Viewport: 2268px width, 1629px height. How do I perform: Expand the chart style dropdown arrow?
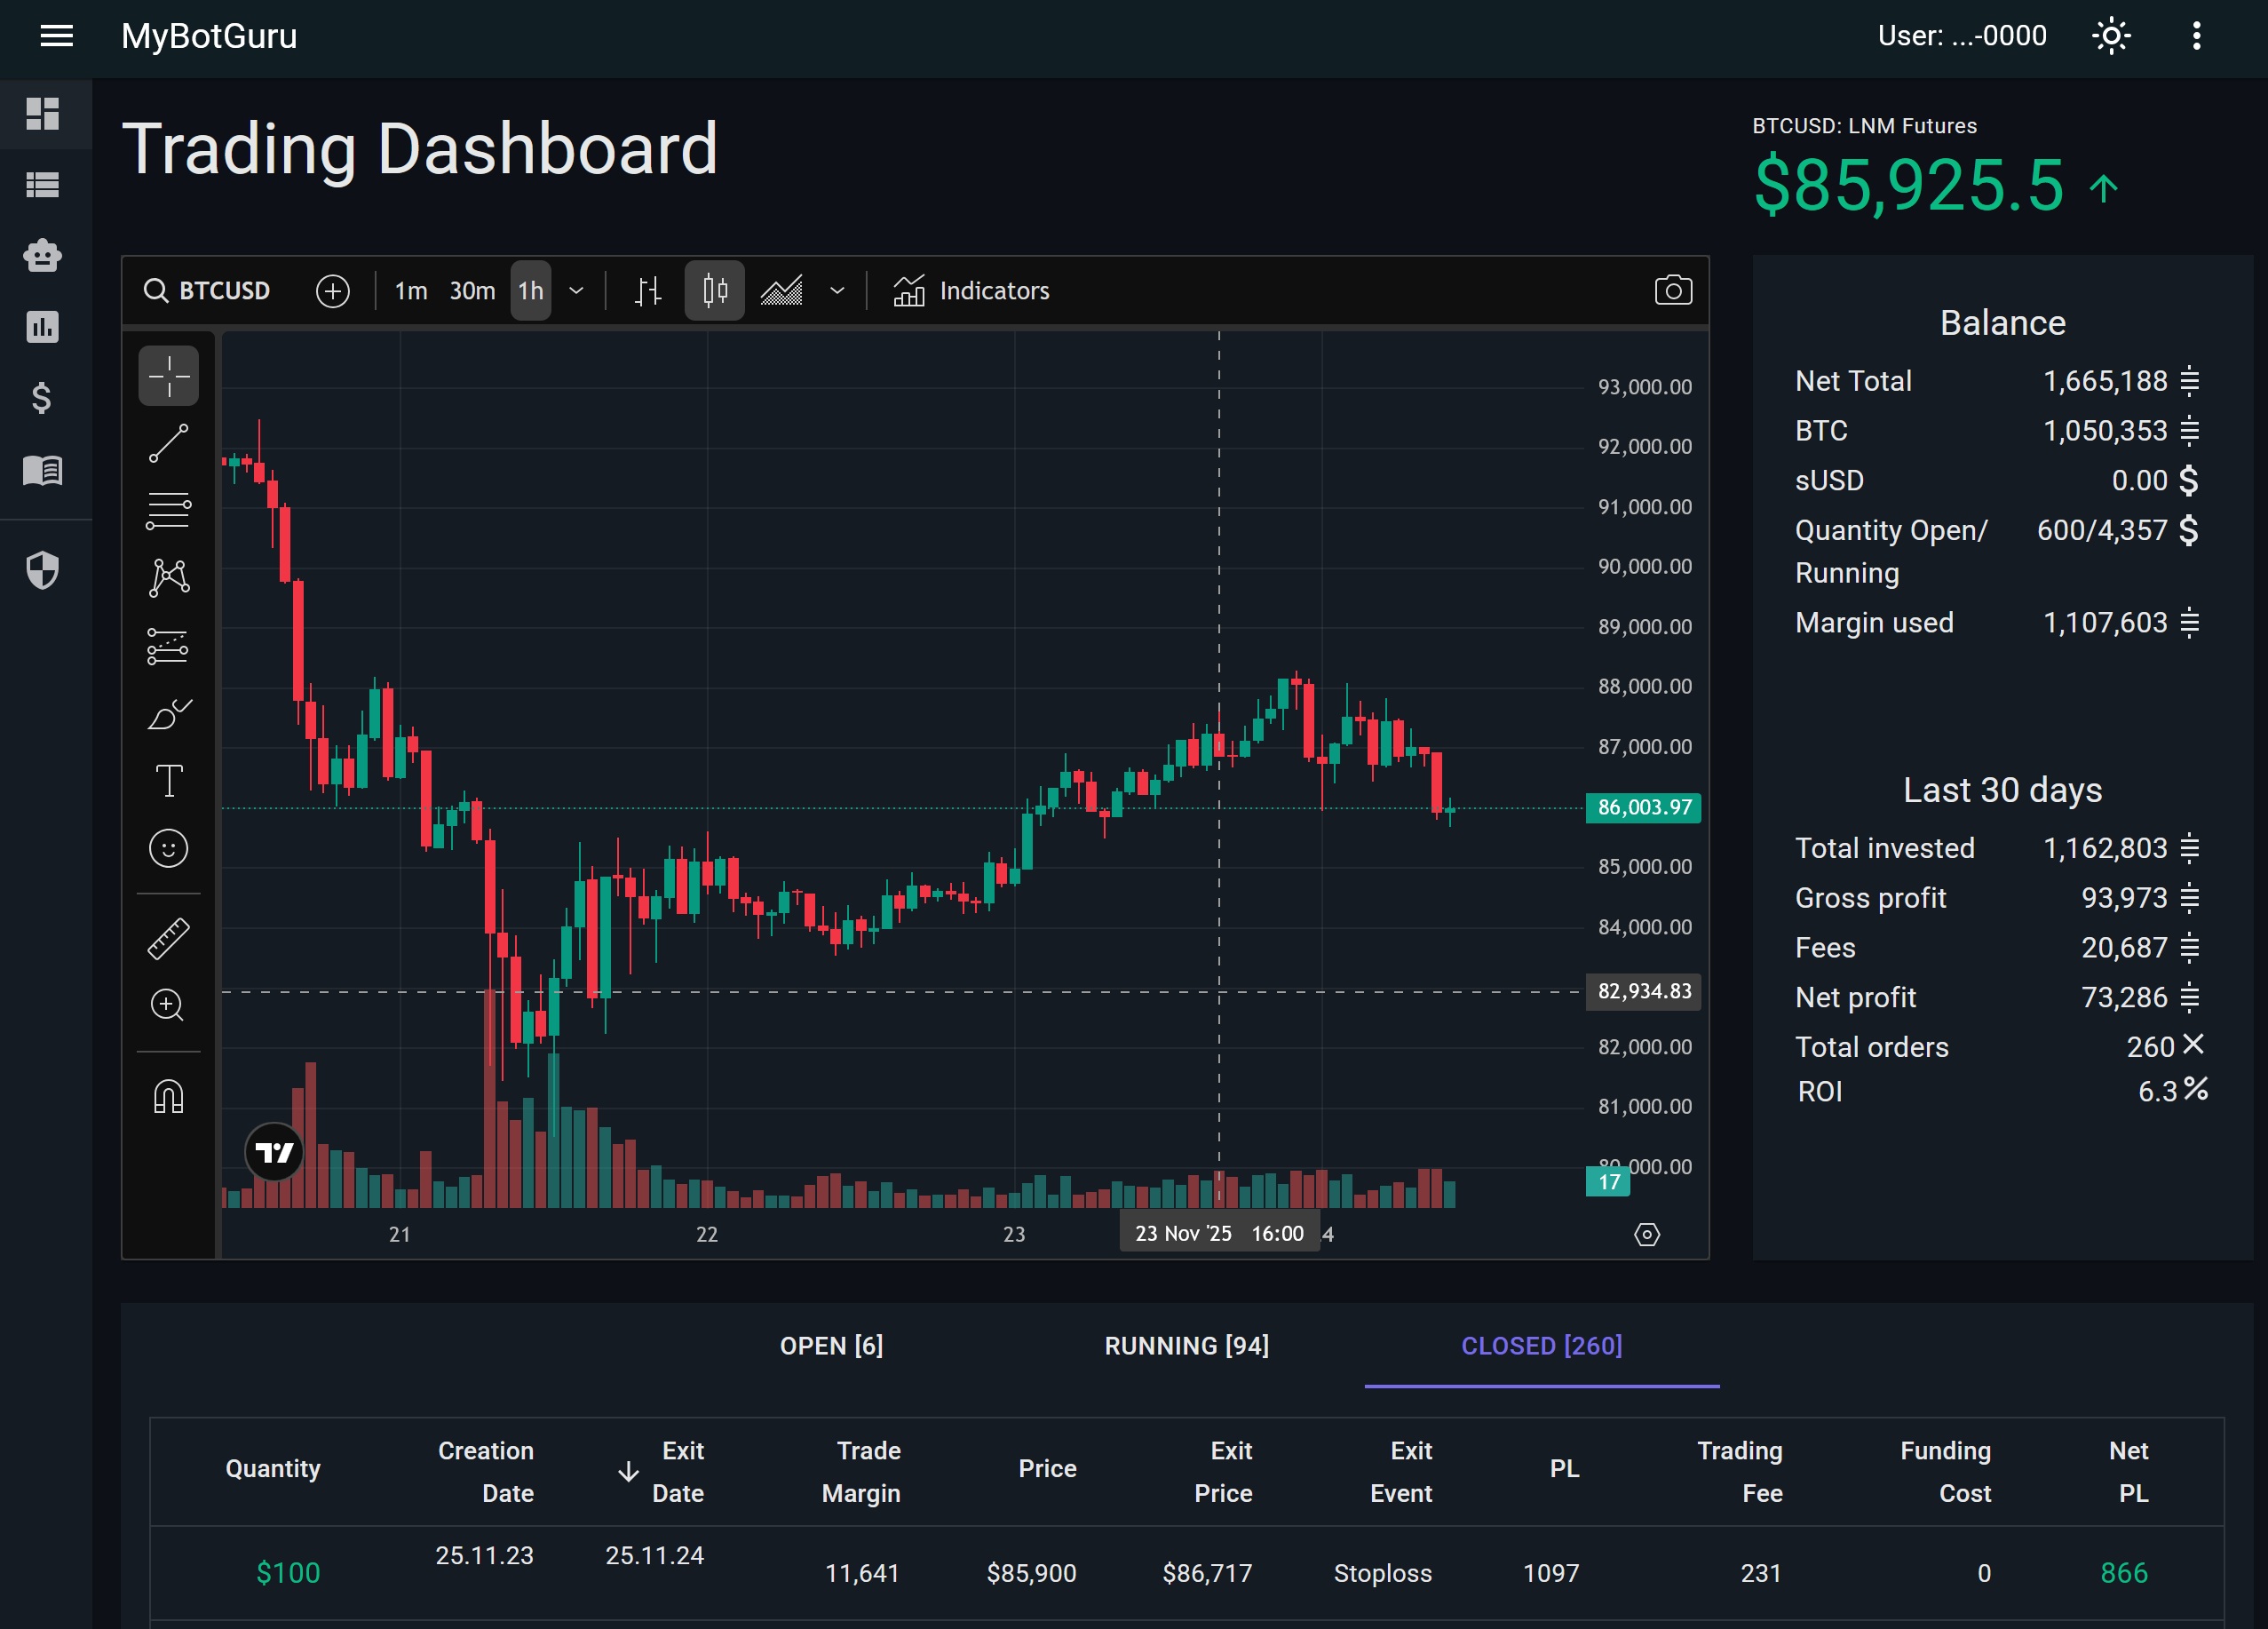837,291
